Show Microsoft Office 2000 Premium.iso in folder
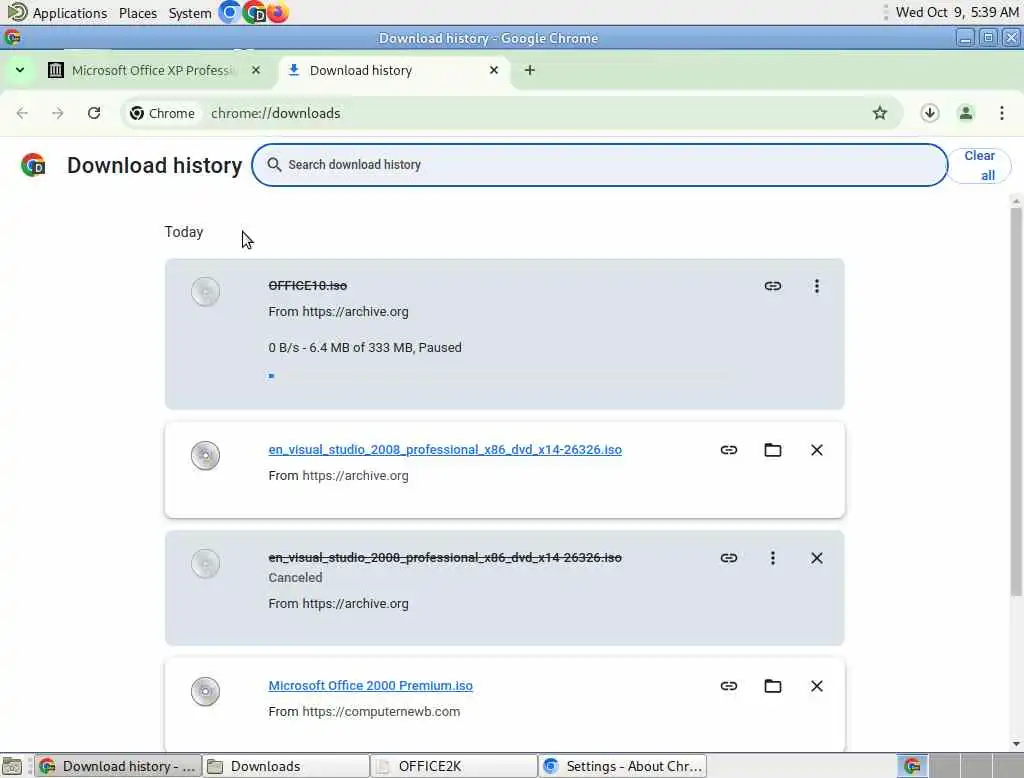The image size is (1024, 778). click(x=773, y=686)
